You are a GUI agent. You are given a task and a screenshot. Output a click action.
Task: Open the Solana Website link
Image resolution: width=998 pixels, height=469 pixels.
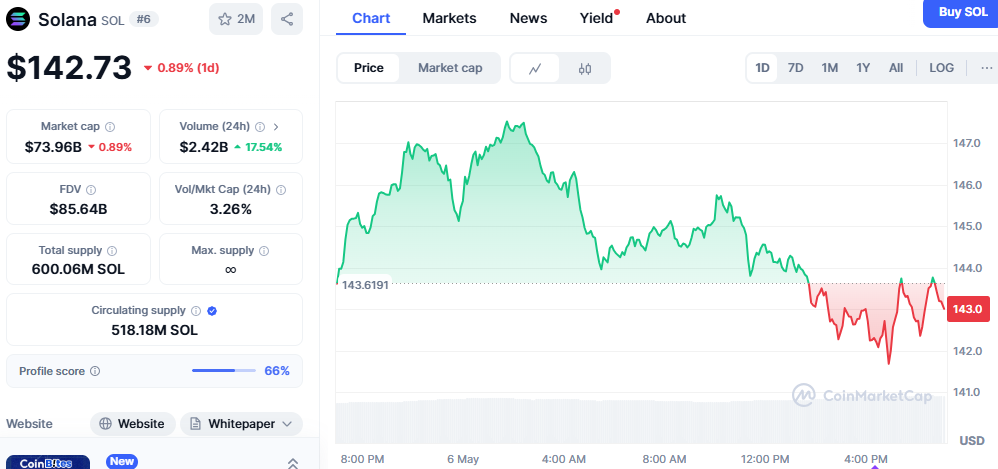(133, 424)
